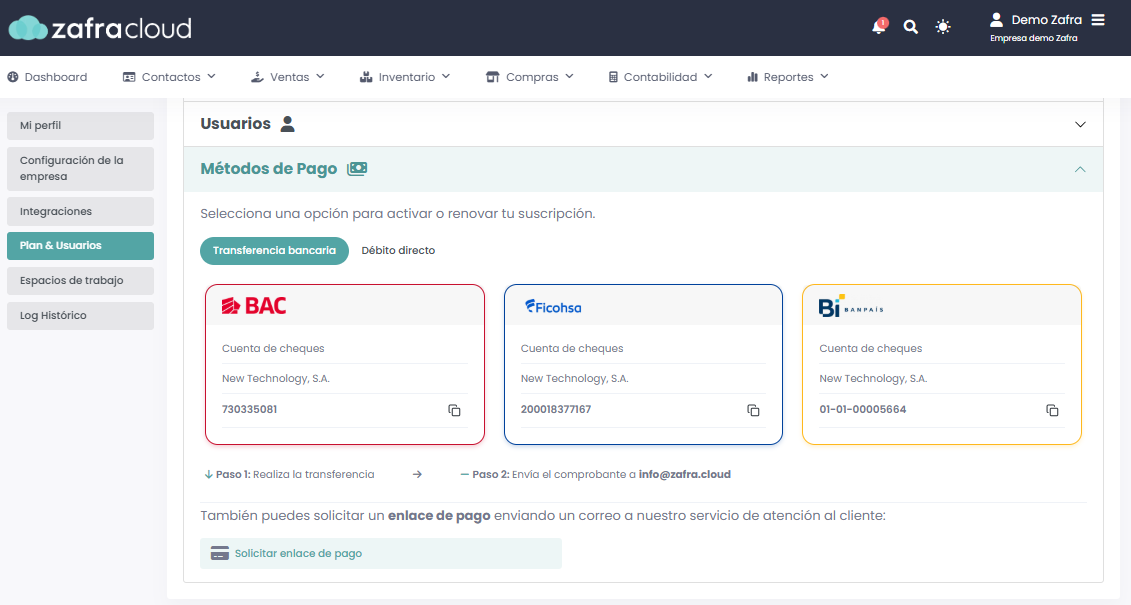Open the Ventas dropdown arrow

pyautogui.click(x=320, y=76)
